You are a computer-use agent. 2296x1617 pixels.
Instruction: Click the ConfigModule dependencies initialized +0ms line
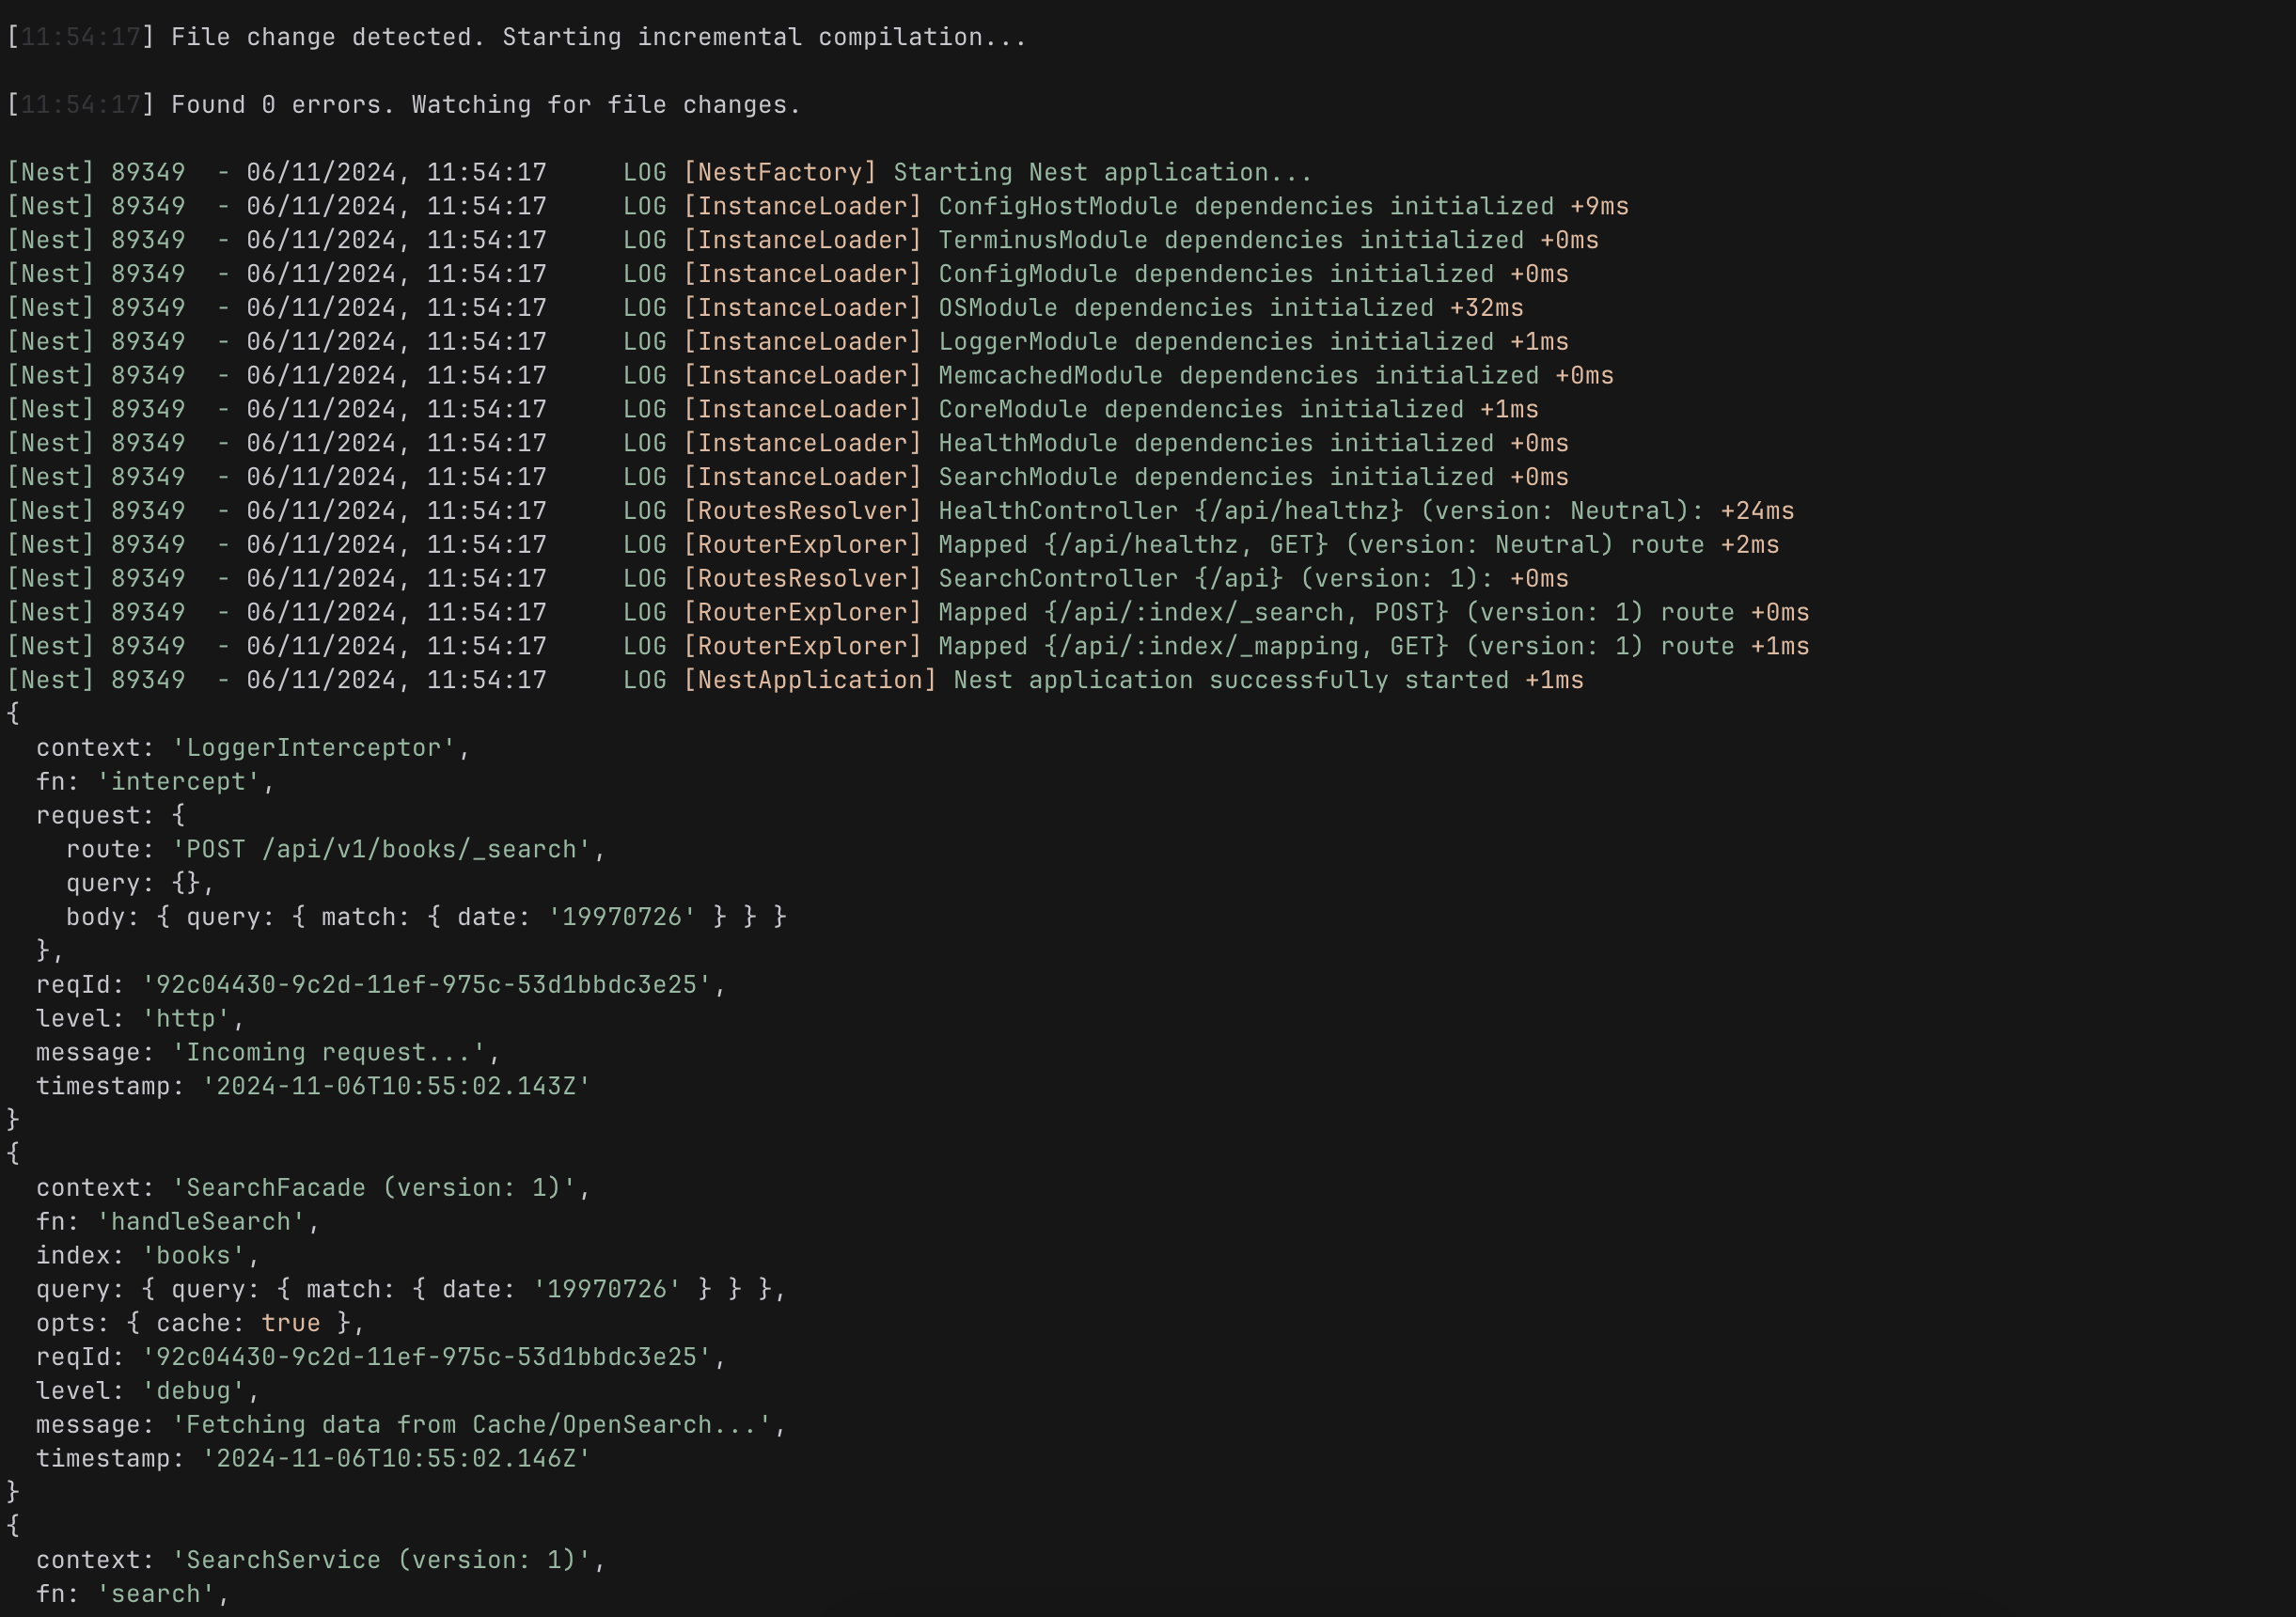click(787, 275)
